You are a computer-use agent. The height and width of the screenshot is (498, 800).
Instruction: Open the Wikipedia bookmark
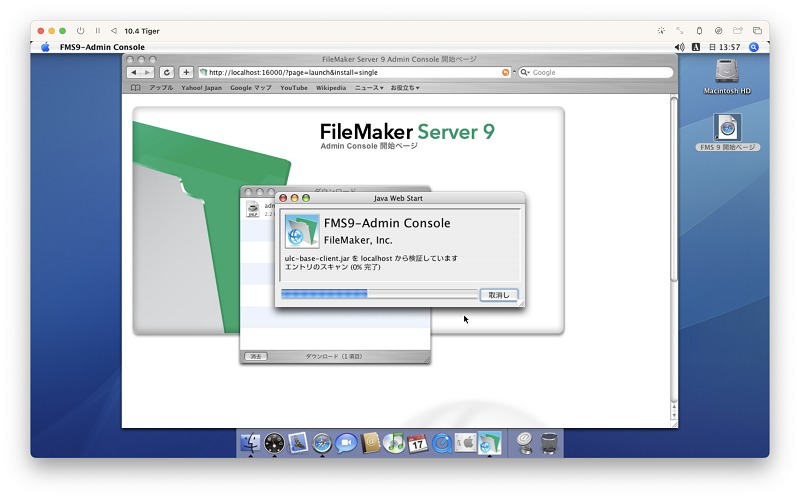click(x=331, y=88)
